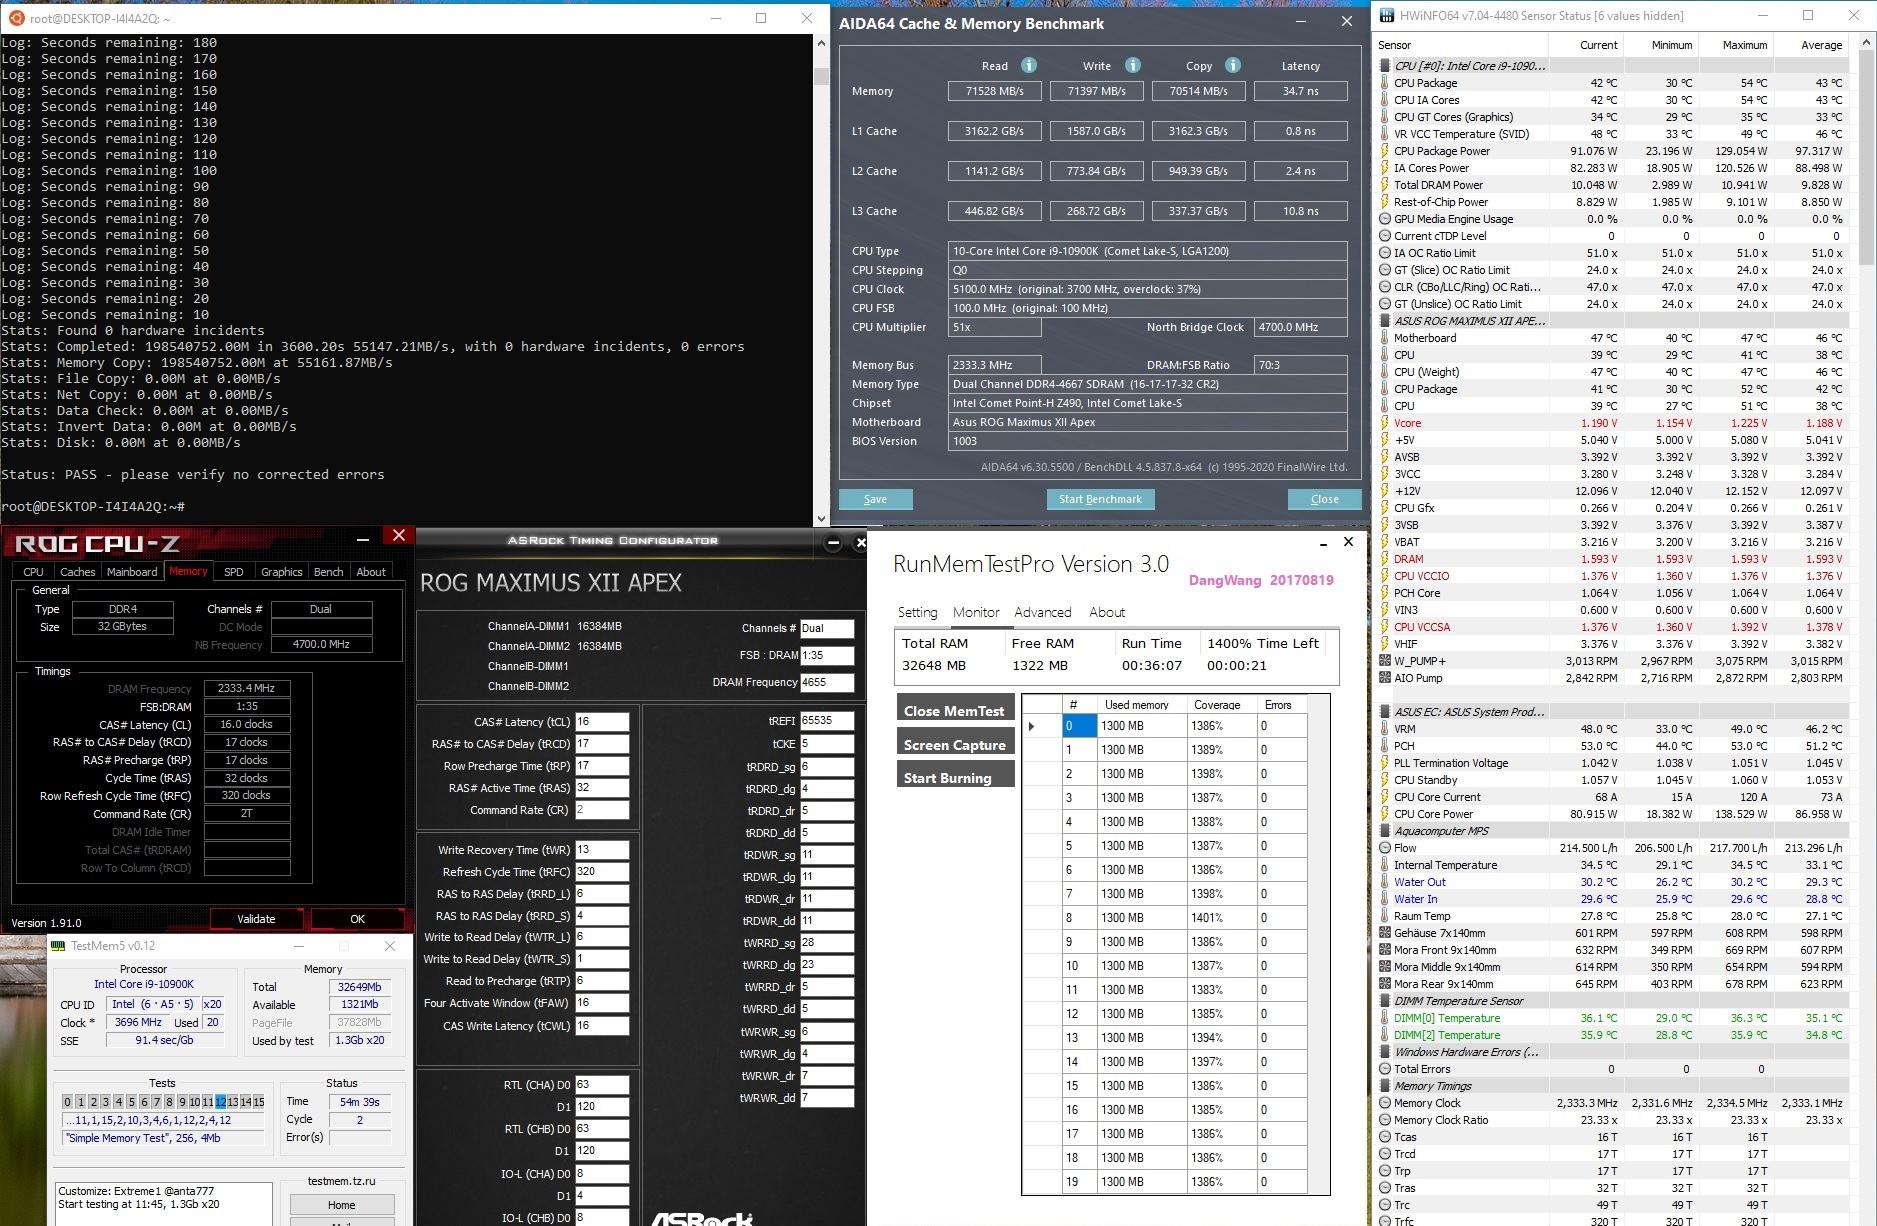Click the TestMem5 RAM stick title icon
The width and height of the screenshot is (1877, 1226).
coord(58,946)
